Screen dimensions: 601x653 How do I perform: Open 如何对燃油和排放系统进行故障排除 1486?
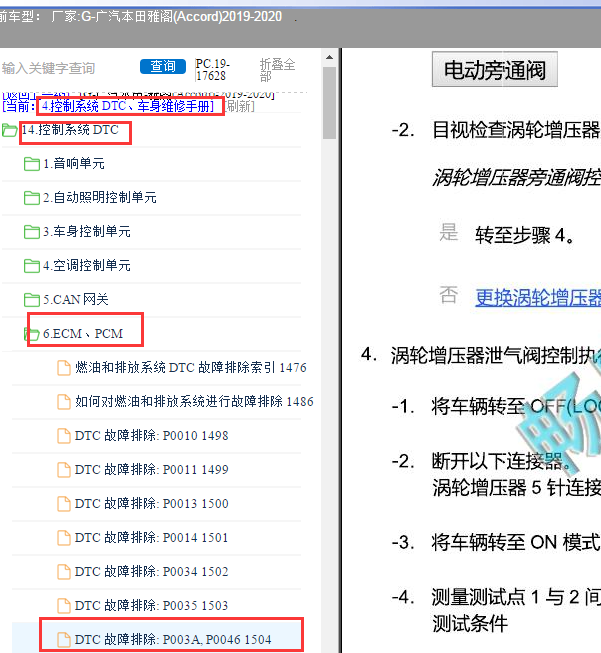pos(194,402)
